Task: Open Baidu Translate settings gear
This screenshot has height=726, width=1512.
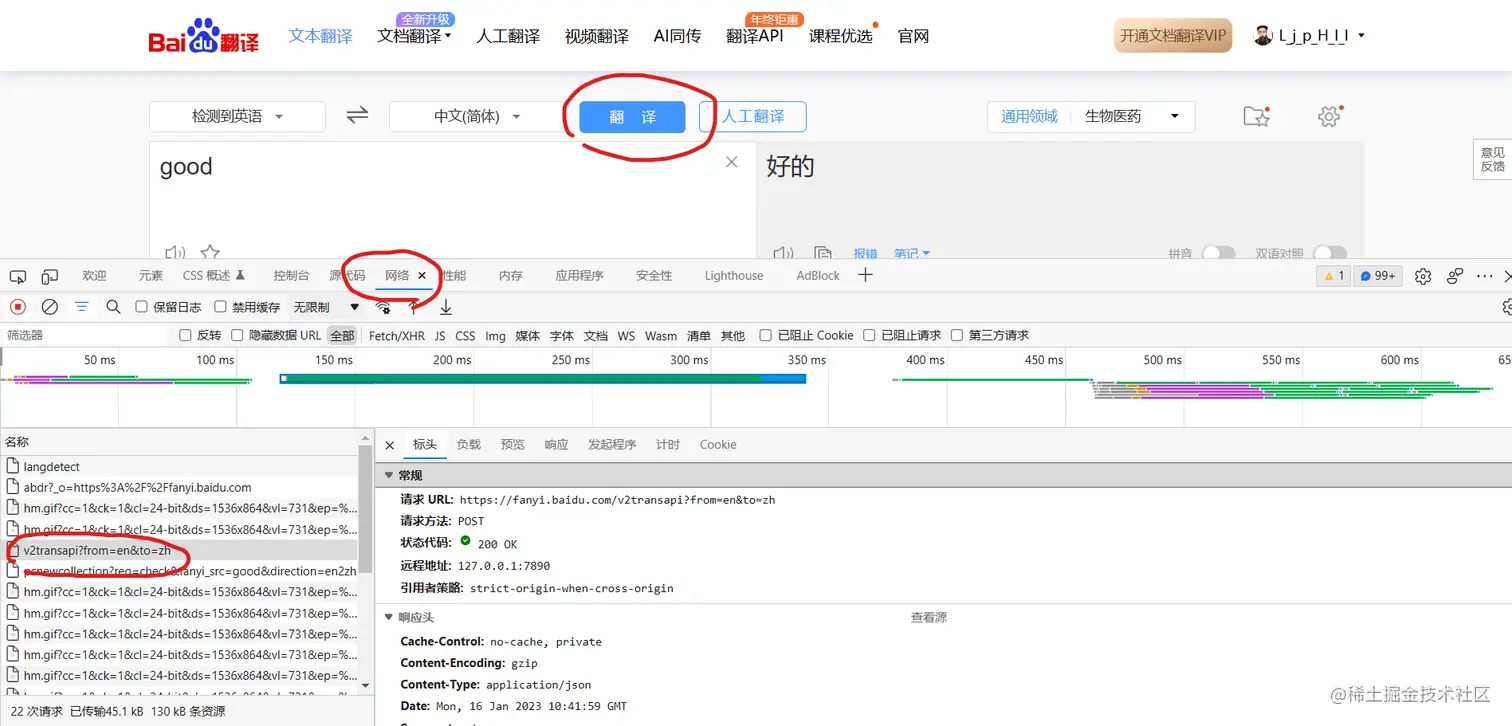Action: click(x=1328, y=116)
